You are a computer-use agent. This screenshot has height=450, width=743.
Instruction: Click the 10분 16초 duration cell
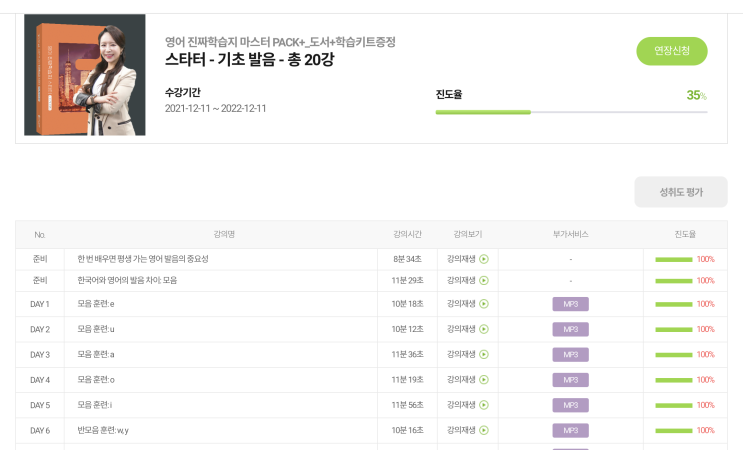point(408,430)
